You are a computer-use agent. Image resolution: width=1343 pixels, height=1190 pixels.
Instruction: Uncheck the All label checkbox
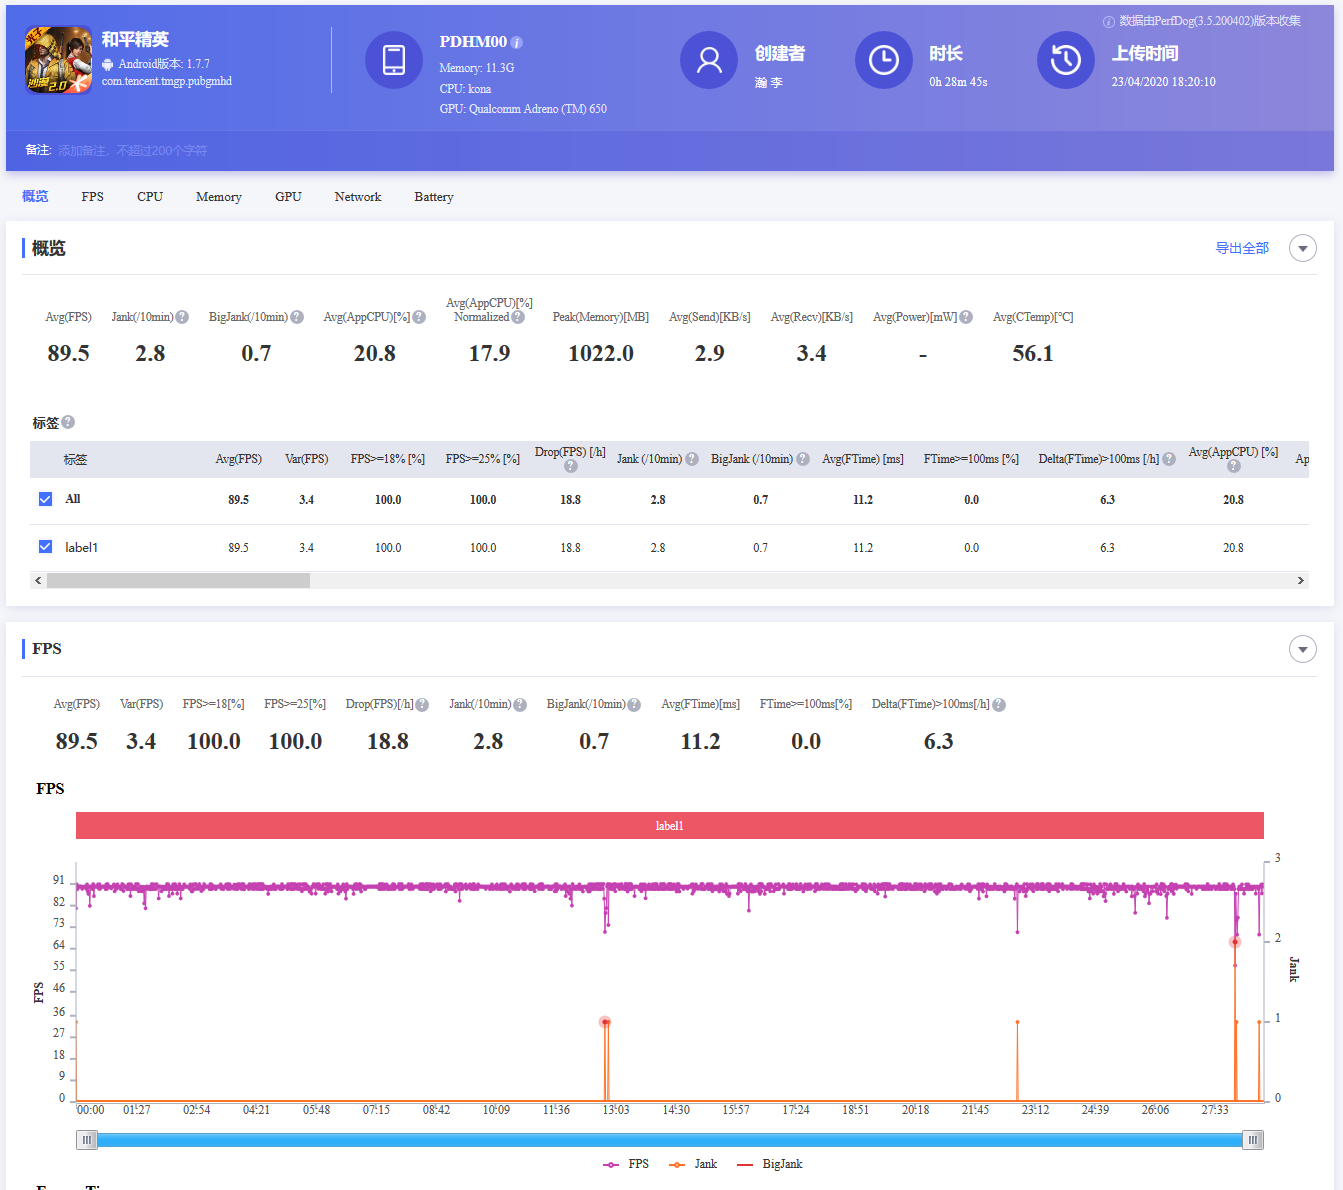[45, 499]
